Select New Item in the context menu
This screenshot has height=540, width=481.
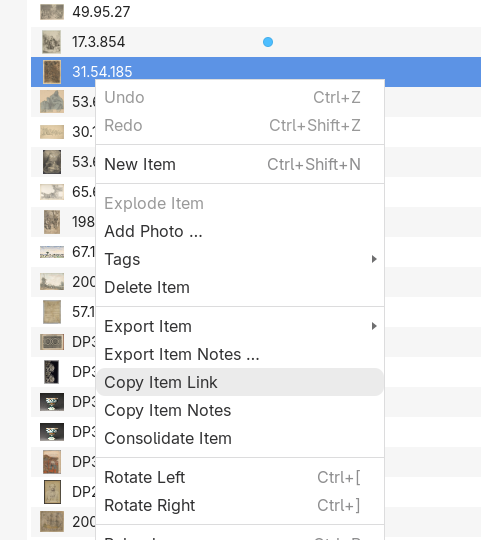240,164
